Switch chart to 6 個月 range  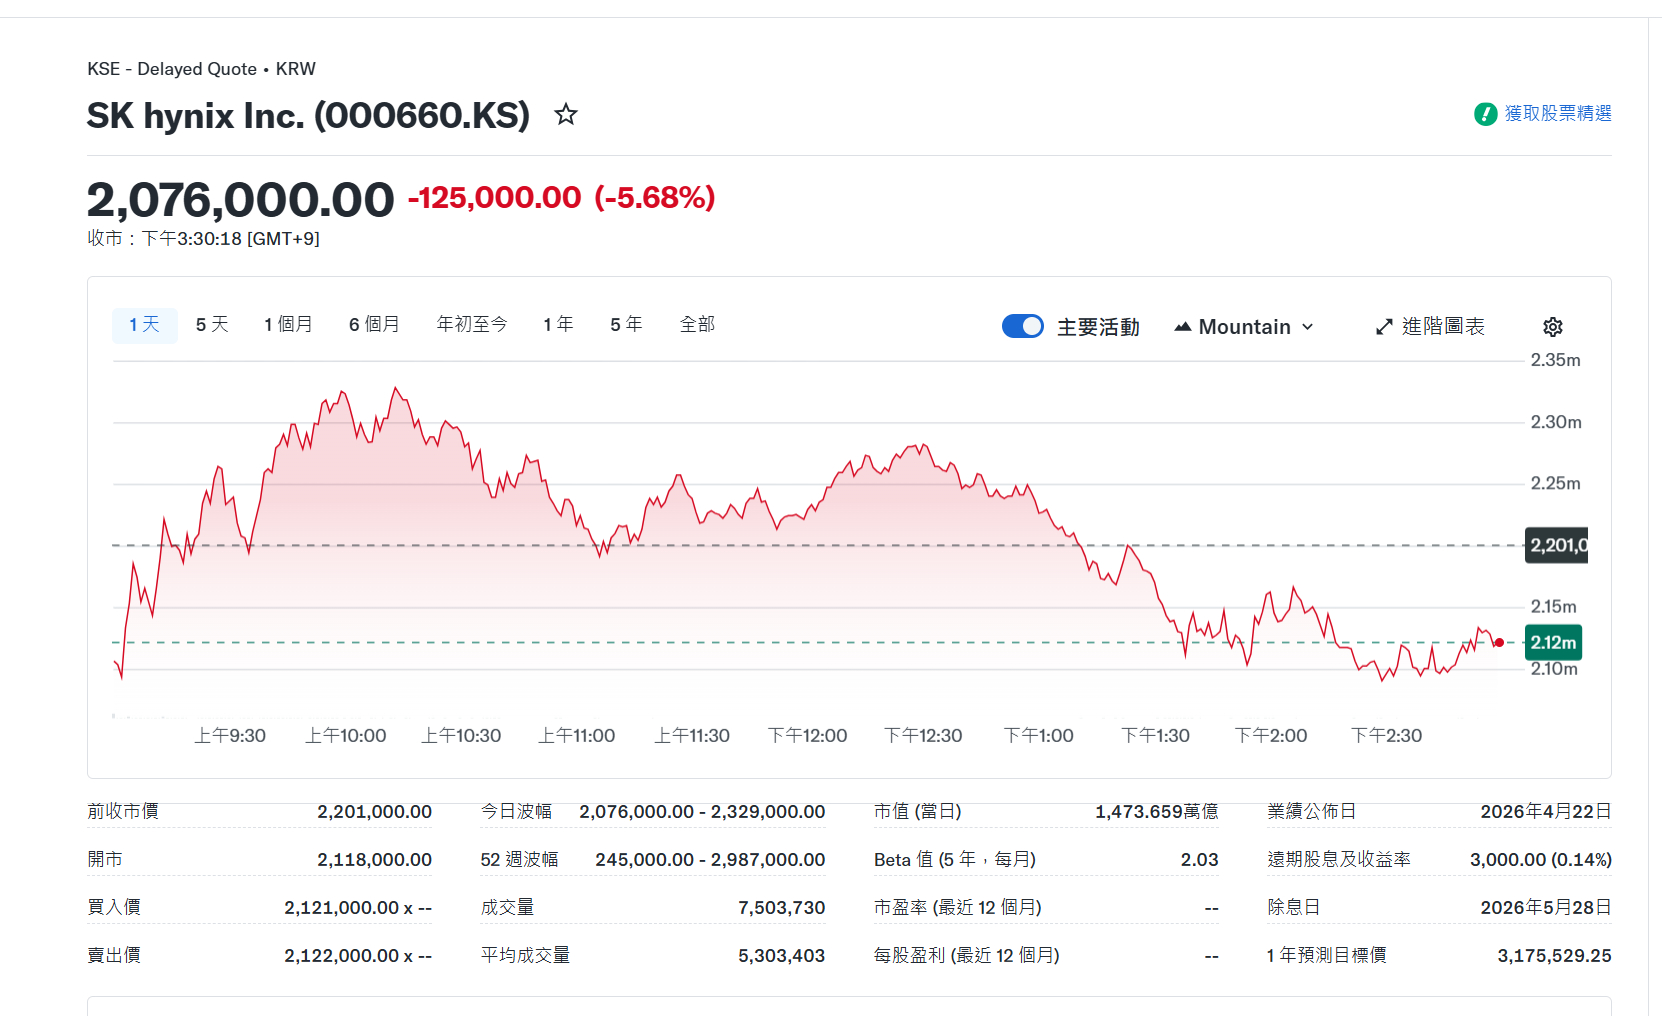coord(374,325)
